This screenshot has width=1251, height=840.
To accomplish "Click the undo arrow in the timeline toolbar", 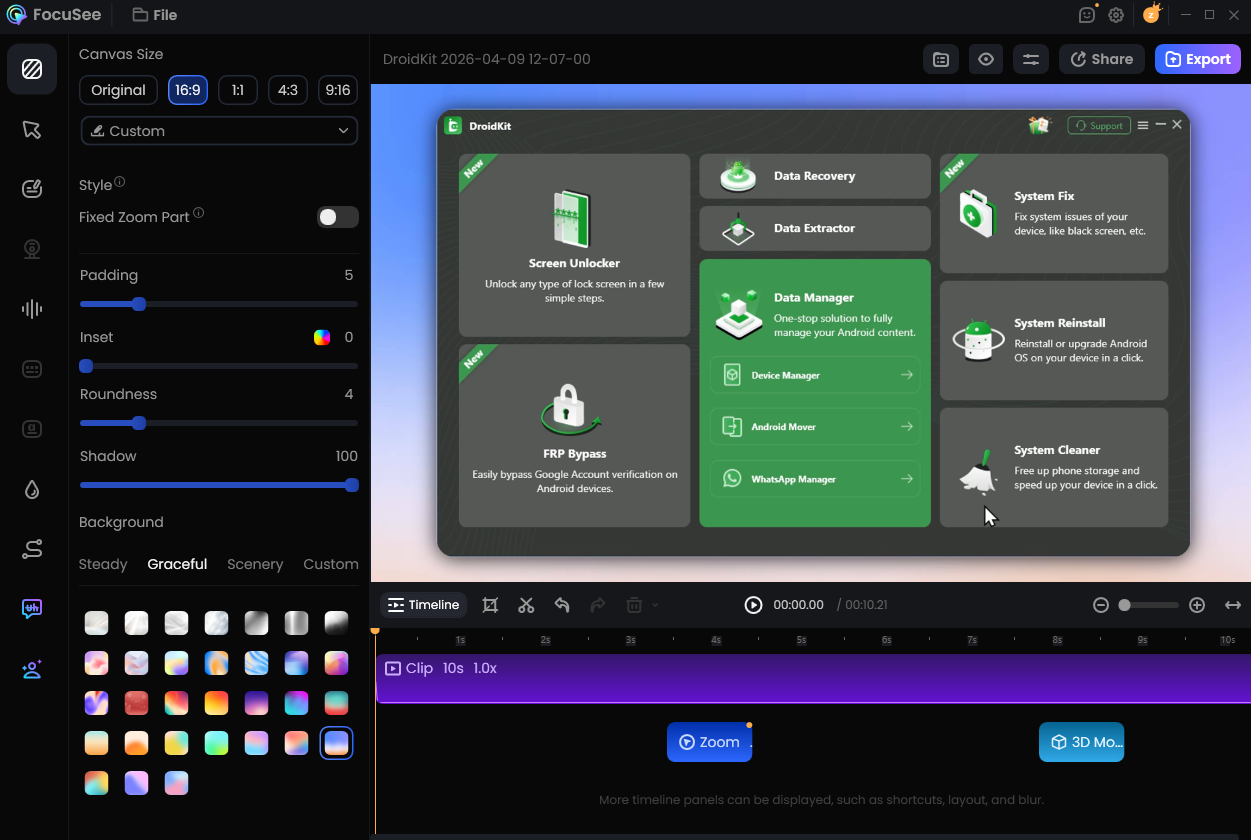I will click(561, 605).
